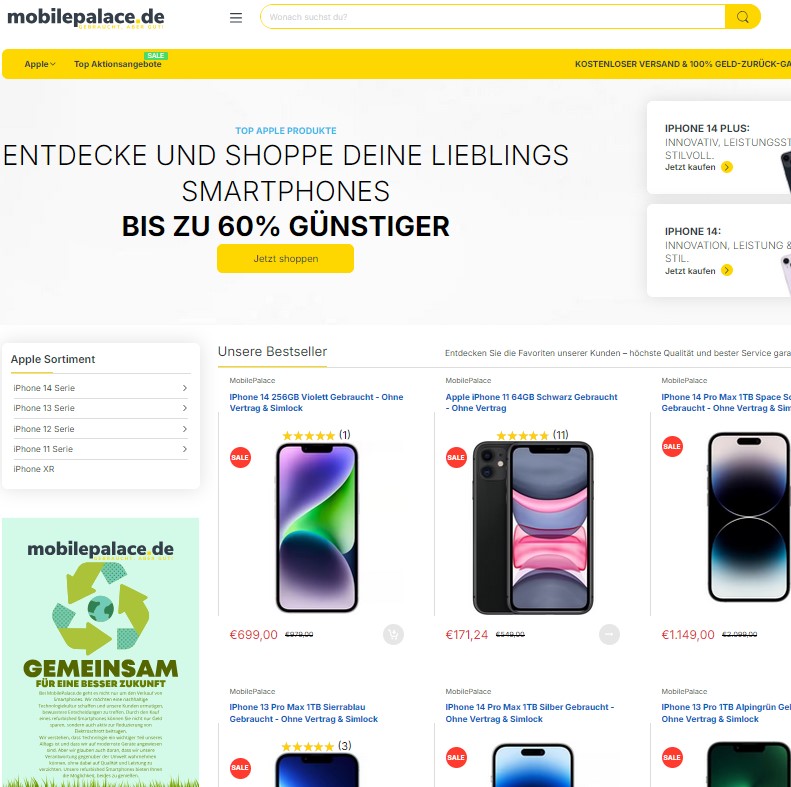Image resolution: width=791 pixels, height=787 pixels.
Task: Open iPhone 13 Pro Max 1TB Sierrablau link
Action: tap(304, 713)
